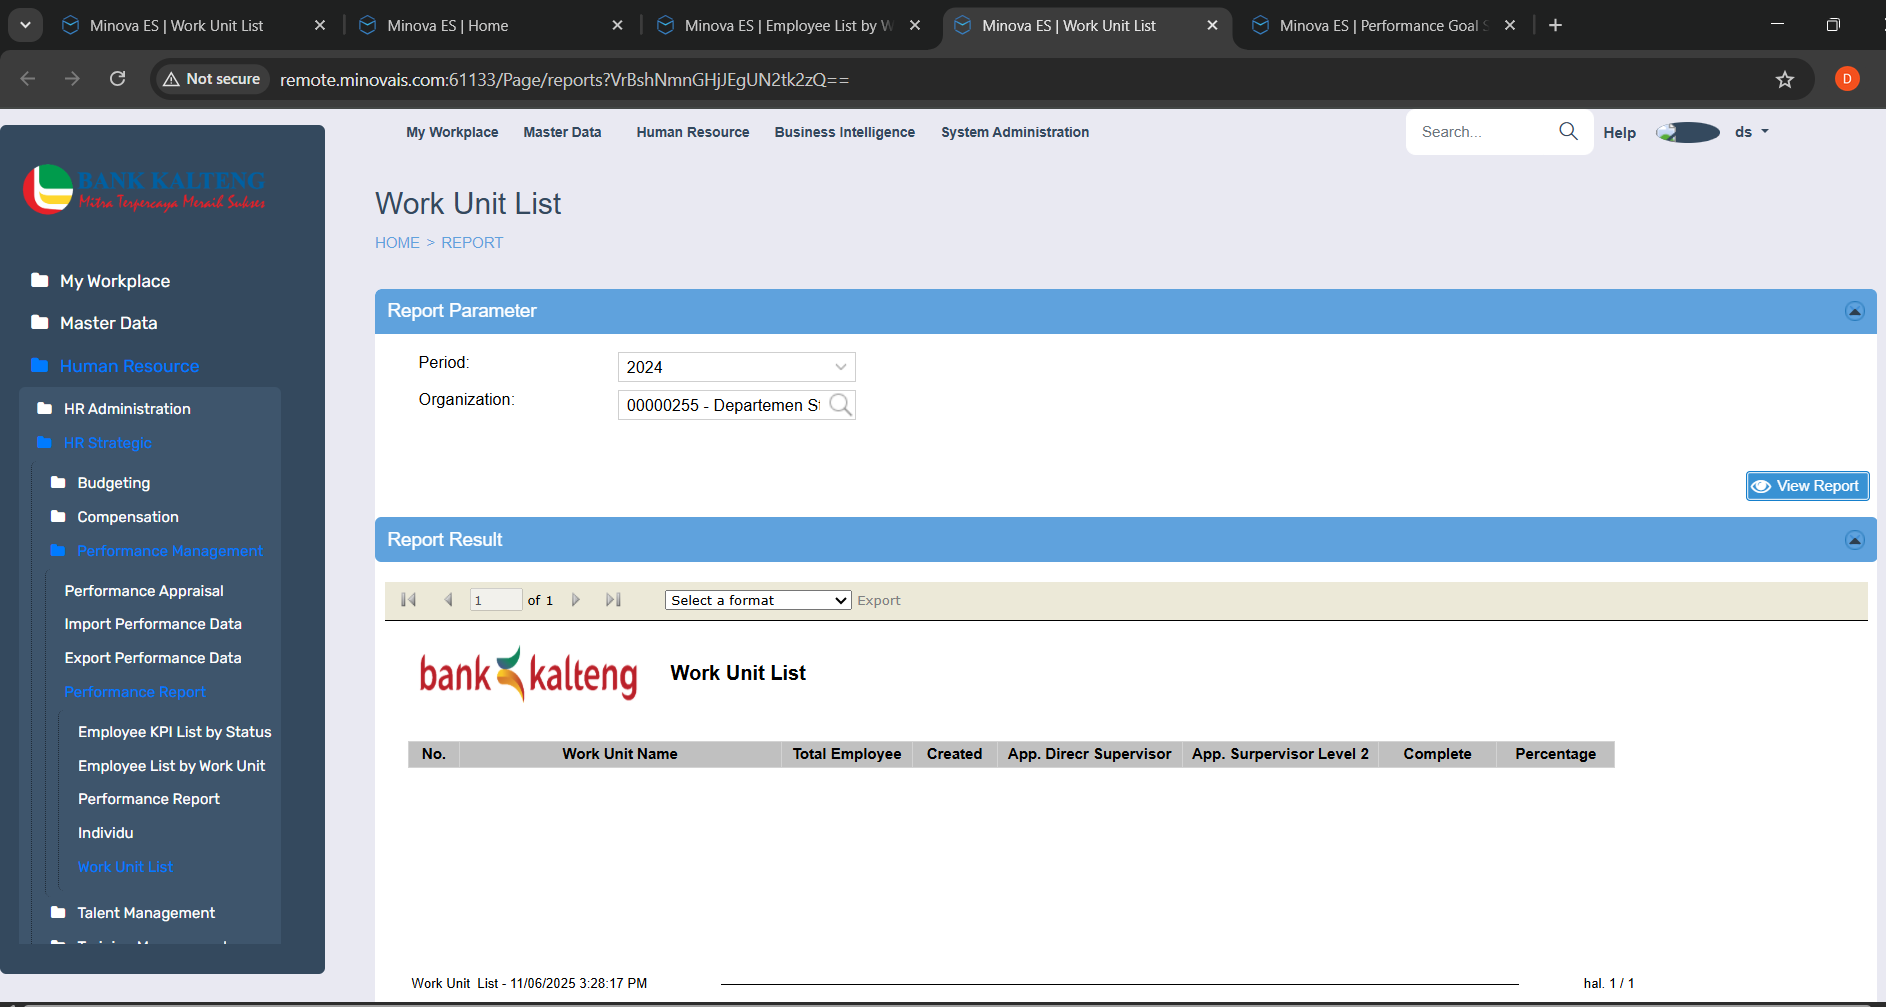The width and height of the screenshot is (1886, 1007).
Task: Click the browser address bar URL
Action: click(x=565, y=79)
